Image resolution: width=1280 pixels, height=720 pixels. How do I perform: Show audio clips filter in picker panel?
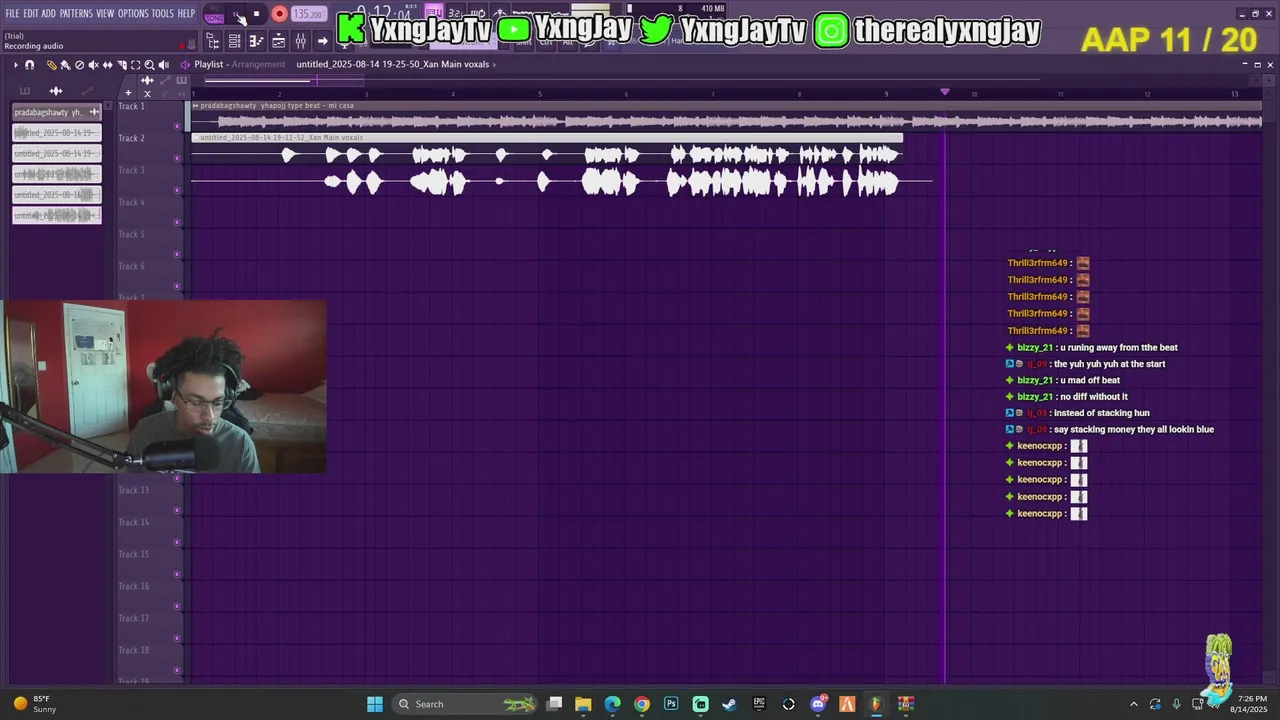[56, 91]
